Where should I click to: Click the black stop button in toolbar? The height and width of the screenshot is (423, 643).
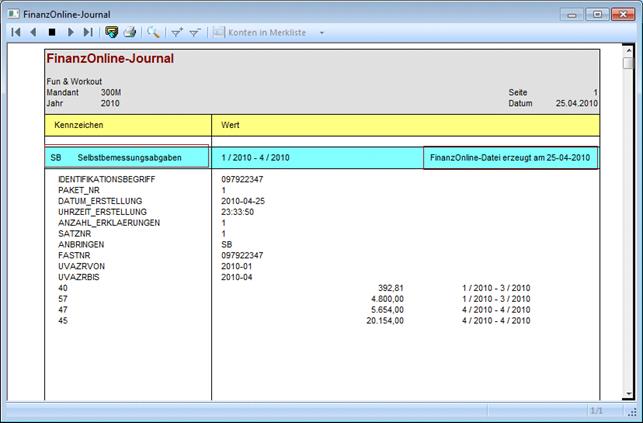[x=52, y=33]
